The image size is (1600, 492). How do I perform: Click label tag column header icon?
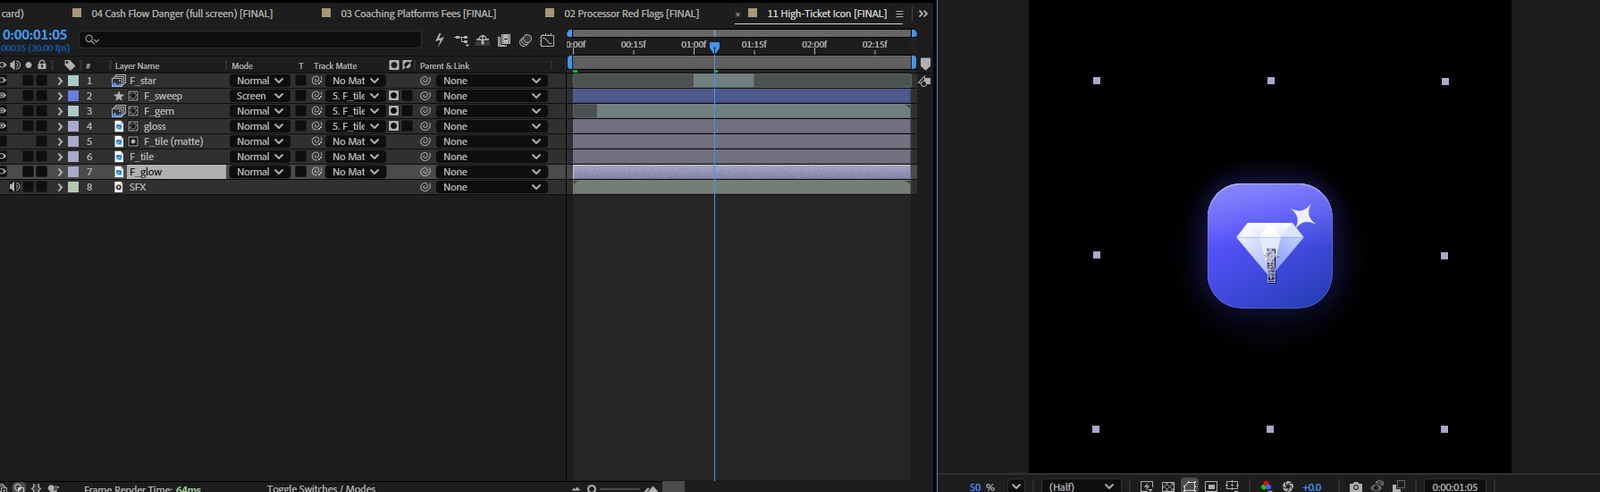tap(69, 65)
